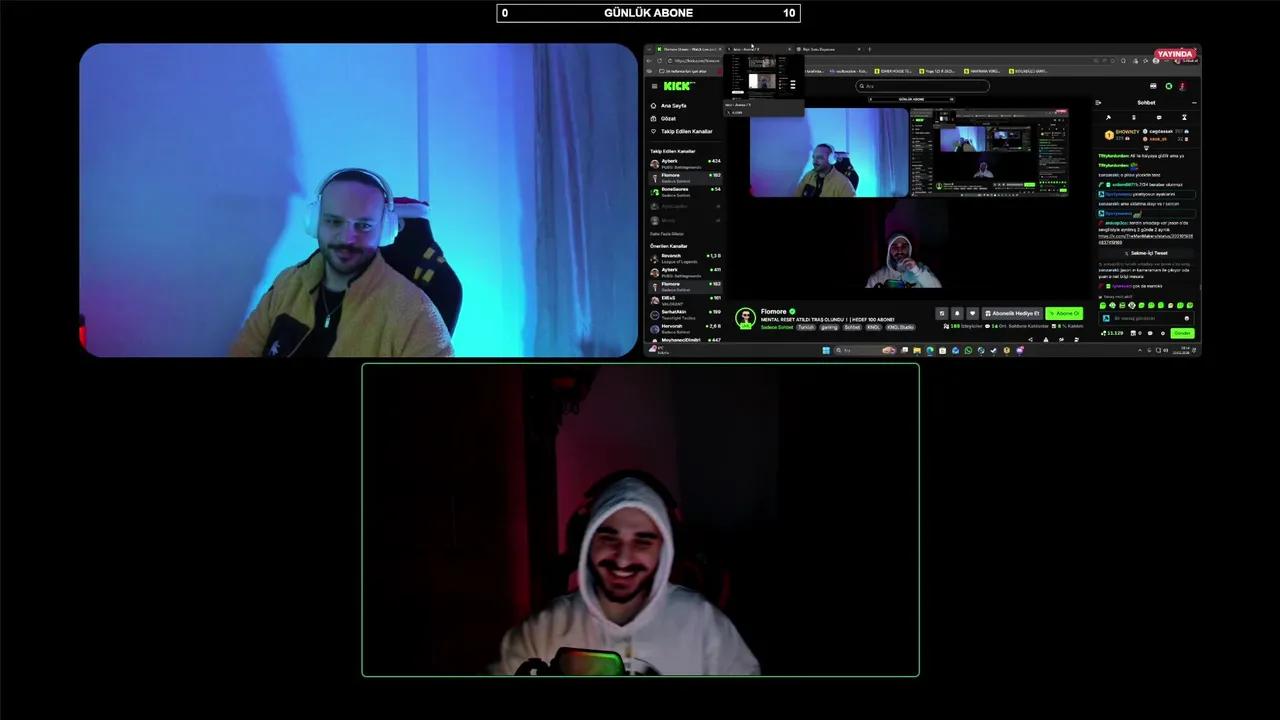The height and width of the screenshot is (720, 1280).
Task: Reload the page with the refresh icon
Action: (659, 61)
